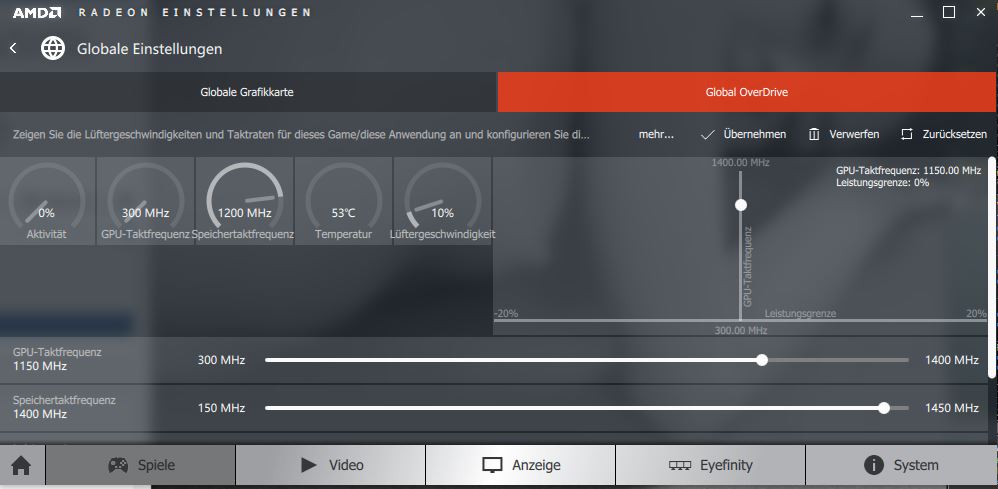
Task: Click the RADEON EINSTELLUNGEN title text
Action: click(195, 12)
